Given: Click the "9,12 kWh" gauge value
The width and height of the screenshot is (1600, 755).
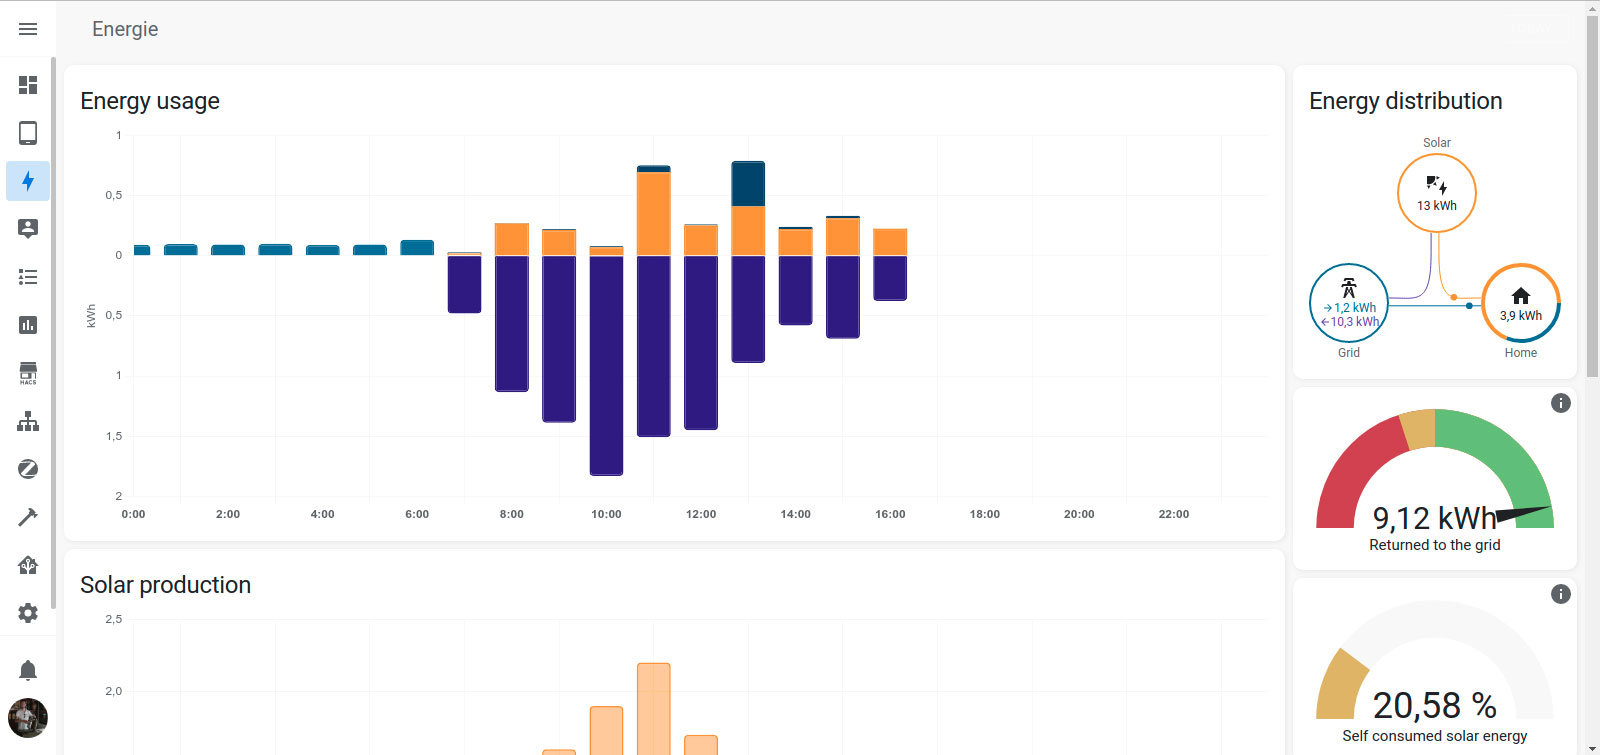Looking at the screenshot, I should (1435, 518).
